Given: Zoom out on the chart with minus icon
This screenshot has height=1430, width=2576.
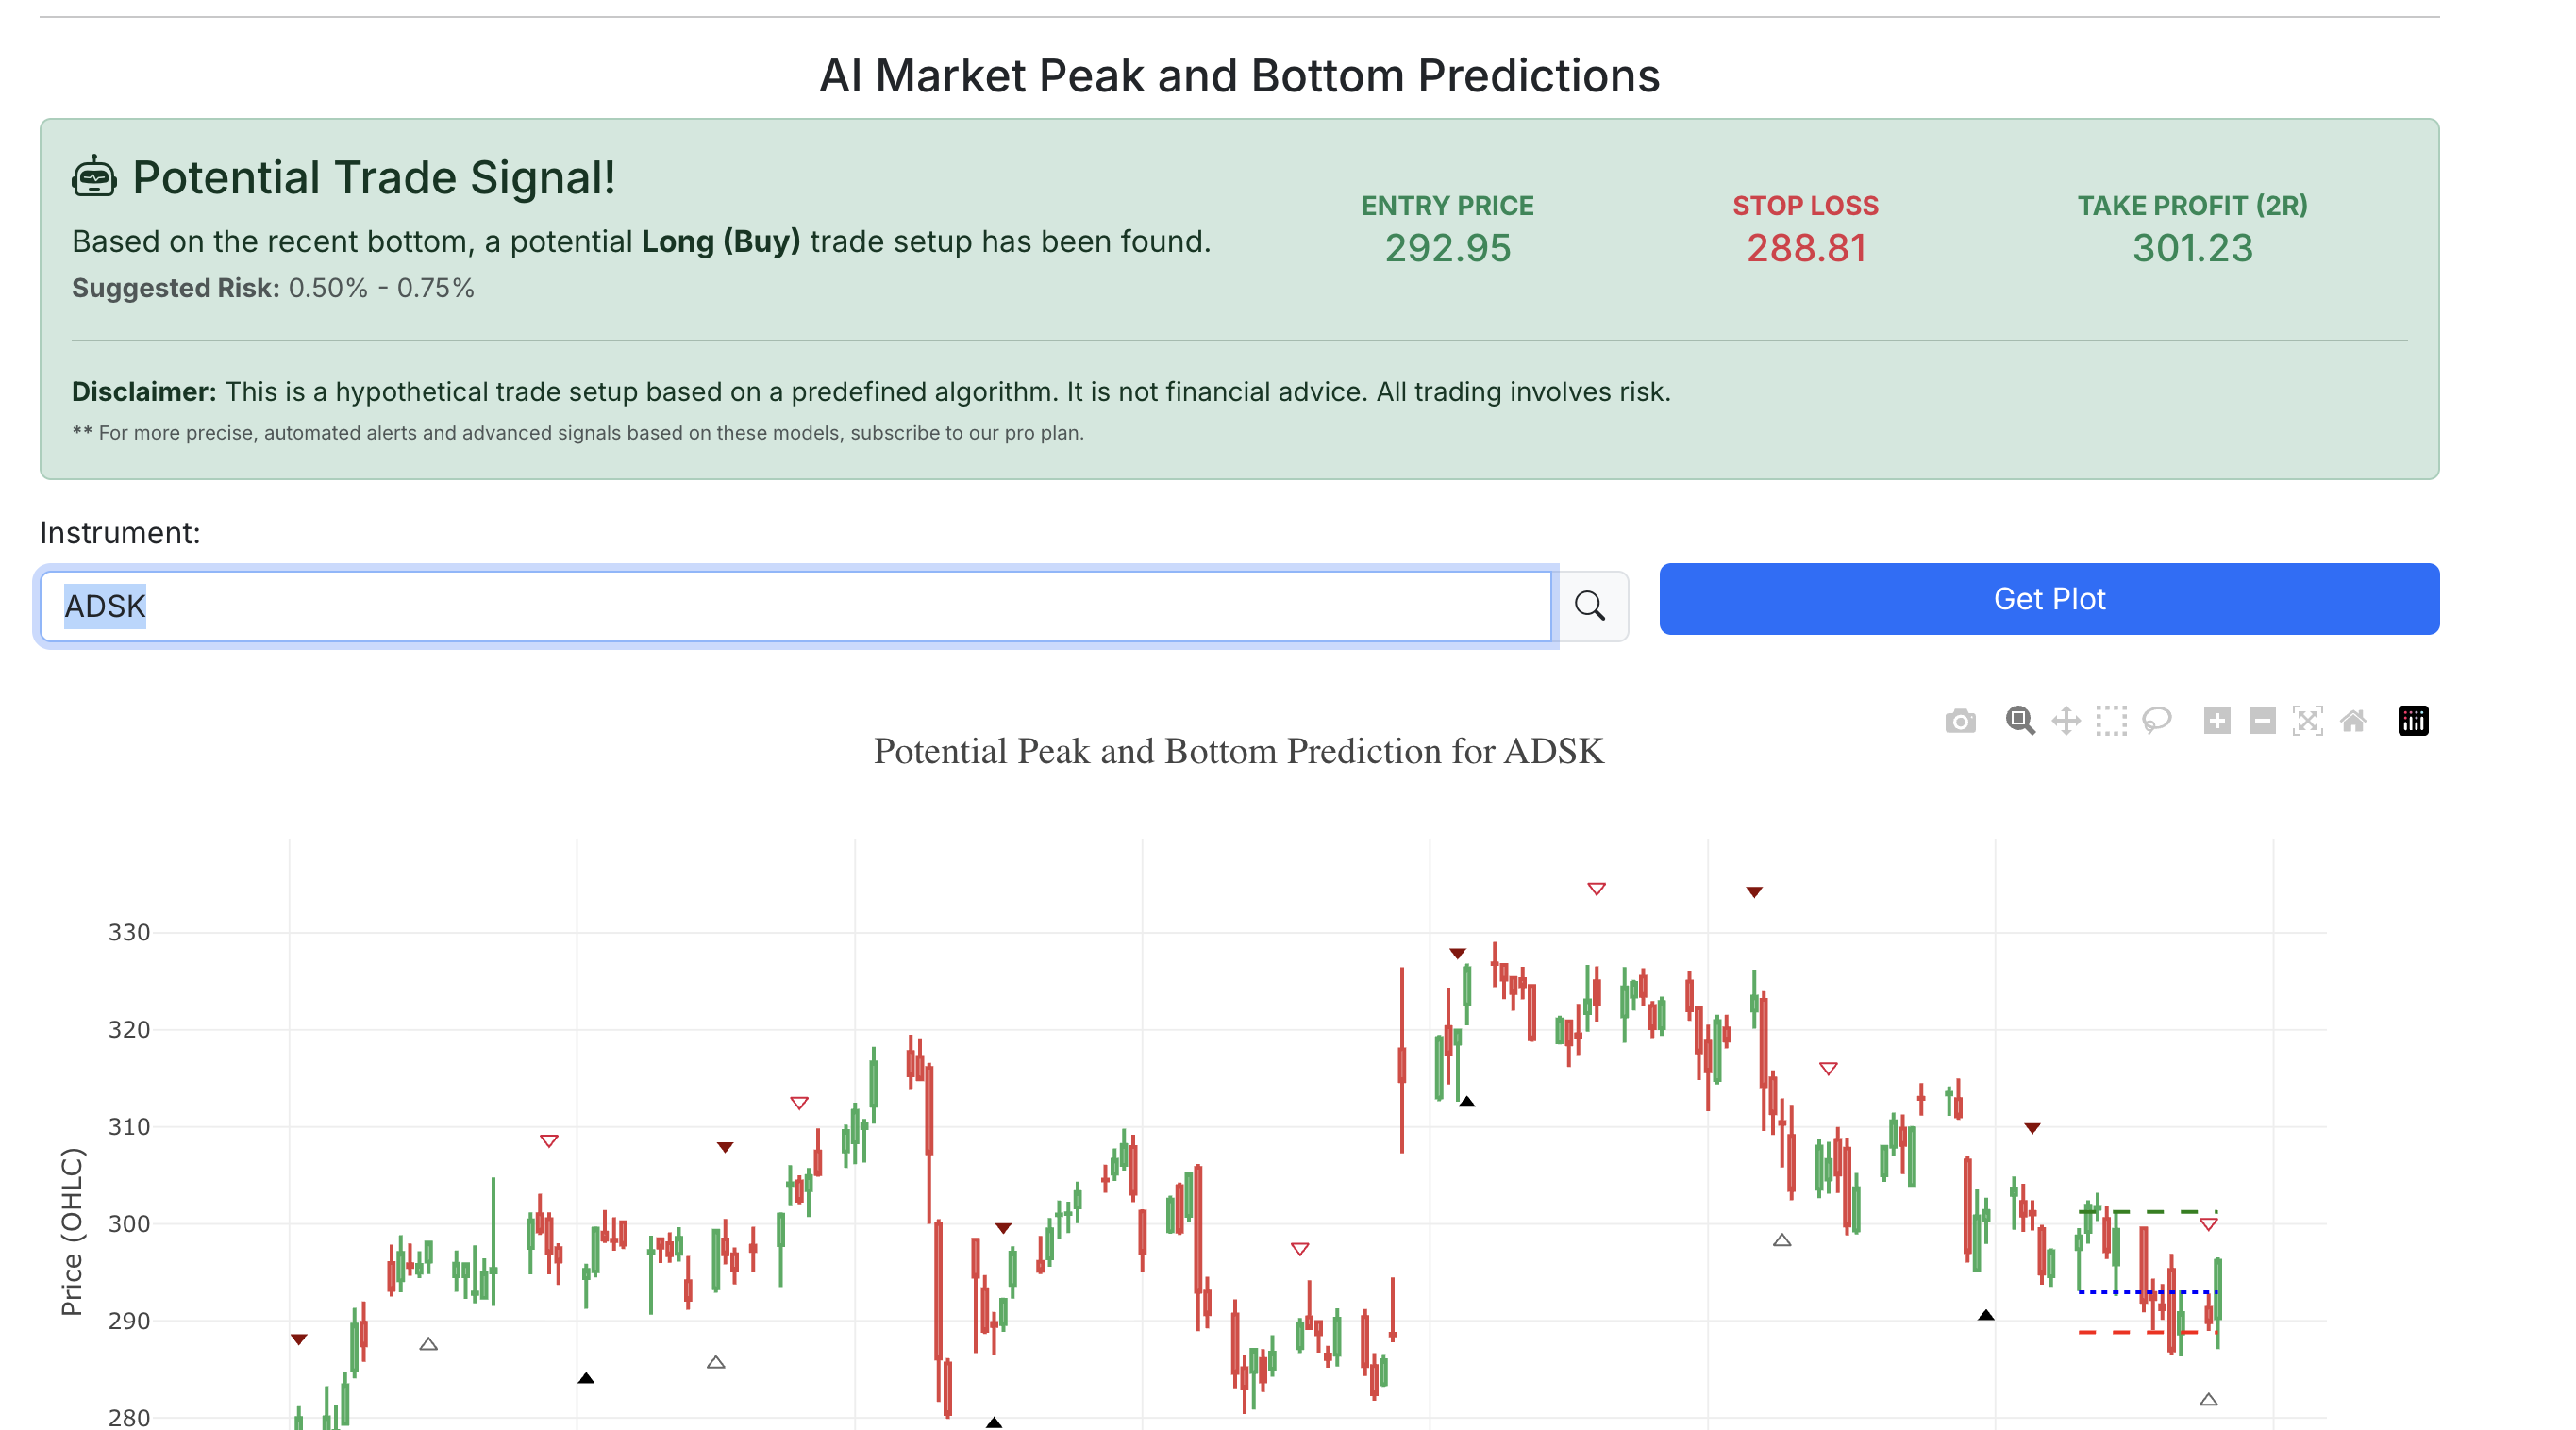Looking at the screenshot, I should (x=2262, y=721).
